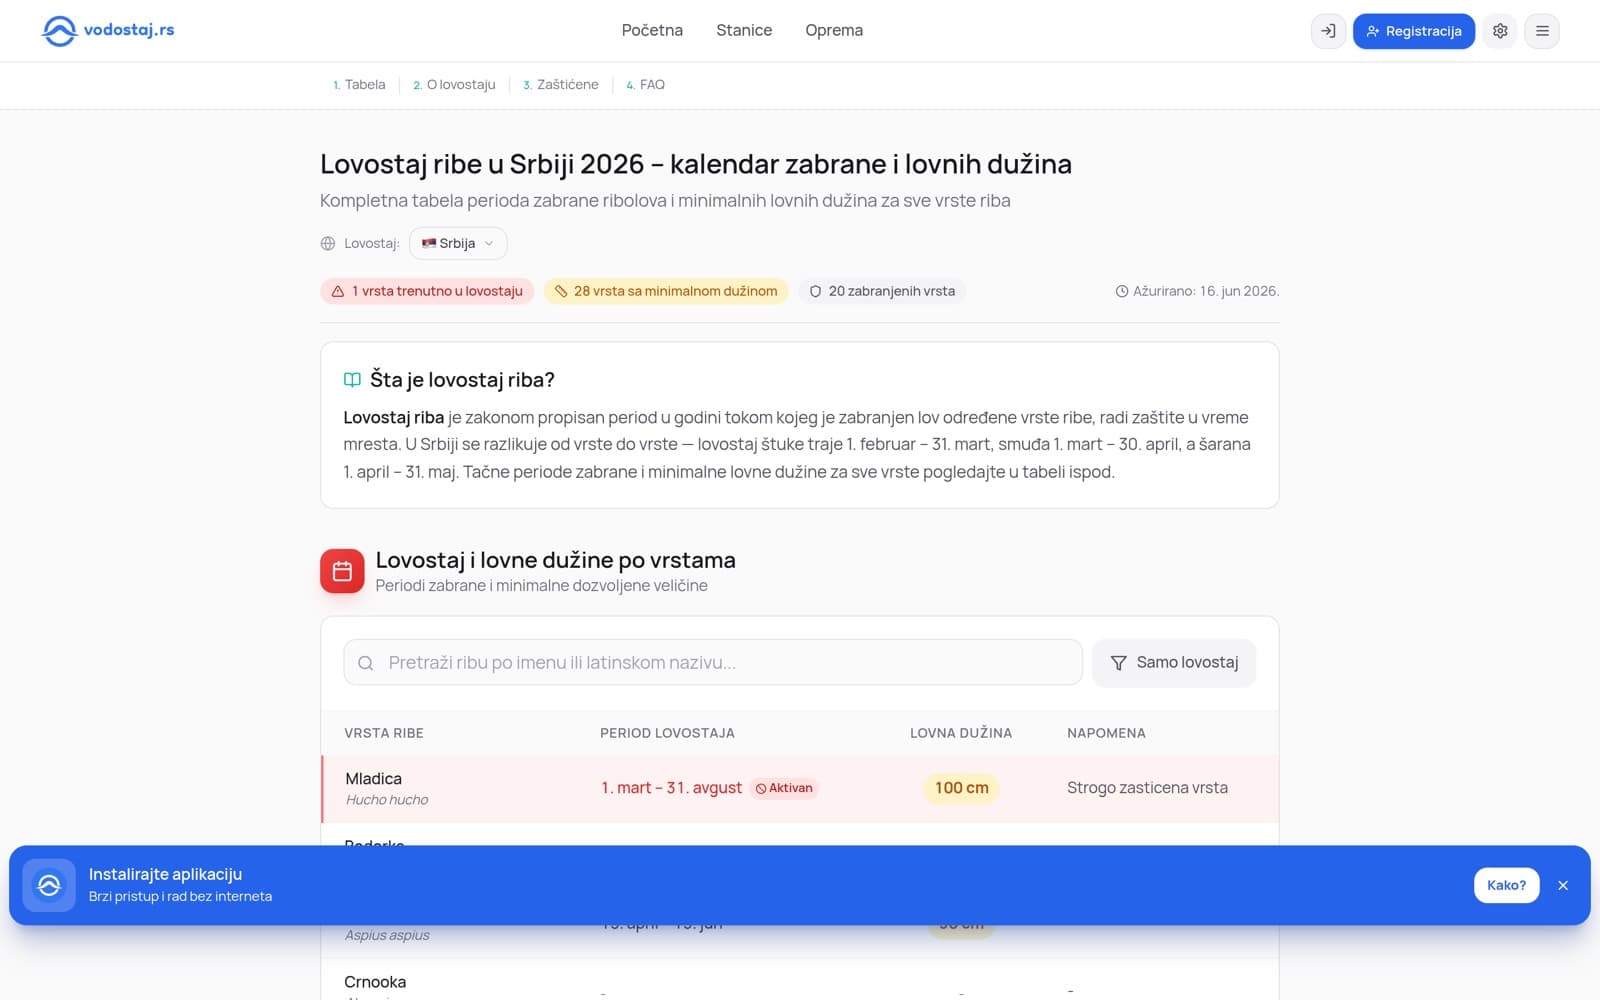Click the ruler icon in yellow badge

click(x=561, y=291)
